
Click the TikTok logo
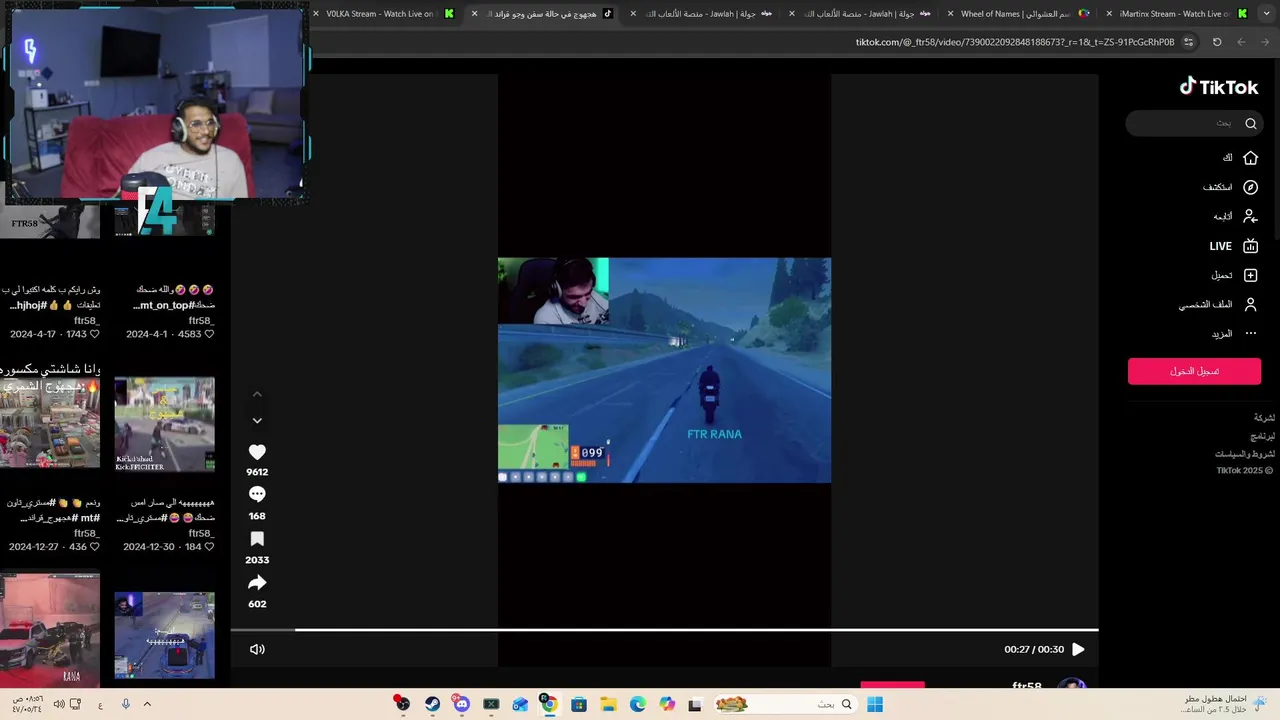click(x=1218, y=87)
